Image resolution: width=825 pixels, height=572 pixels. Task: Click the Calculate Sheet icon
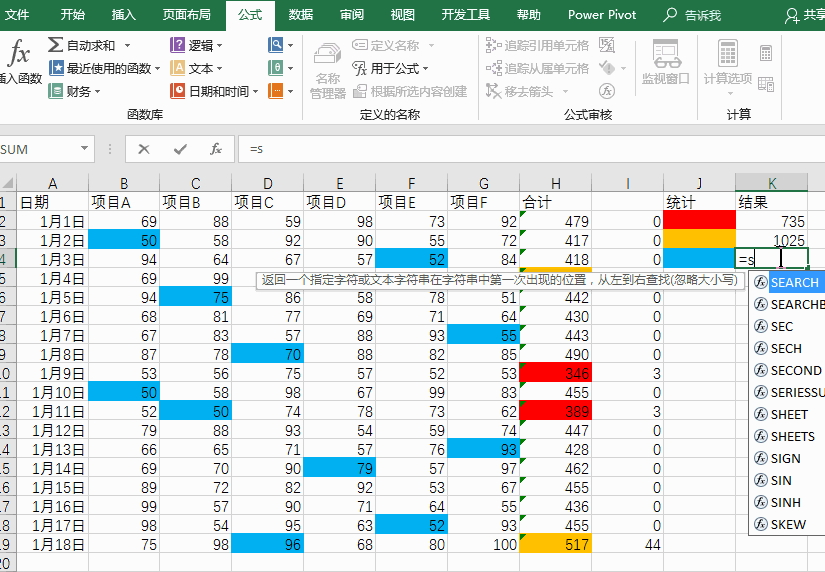click(x=766, y=84)
